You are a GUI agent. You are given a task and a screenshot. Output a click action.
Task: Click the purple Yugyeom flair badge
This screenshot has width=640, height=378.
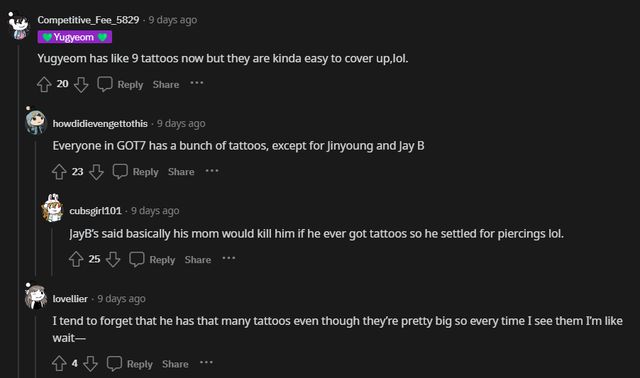[x=75, y=37]
